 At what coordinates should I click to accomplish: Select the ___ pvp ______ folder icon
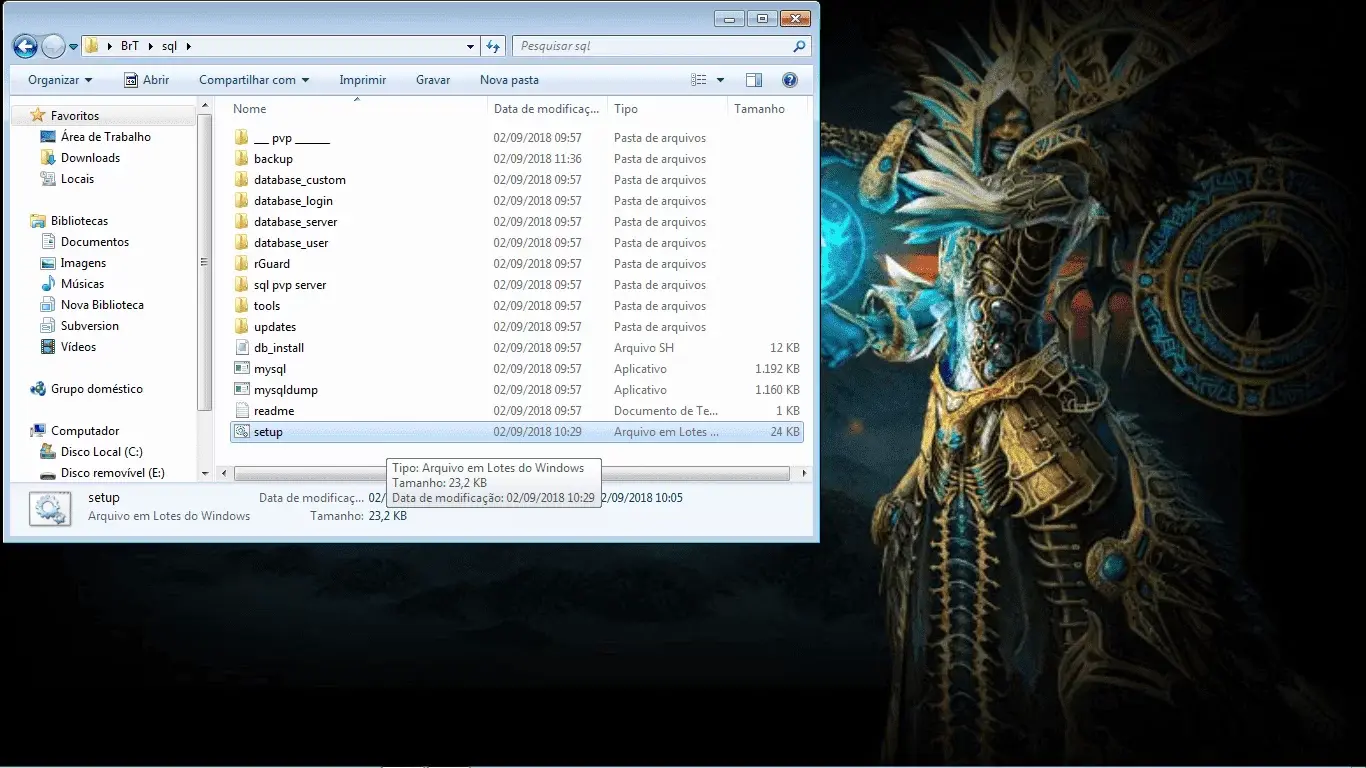tap(241, 138)
